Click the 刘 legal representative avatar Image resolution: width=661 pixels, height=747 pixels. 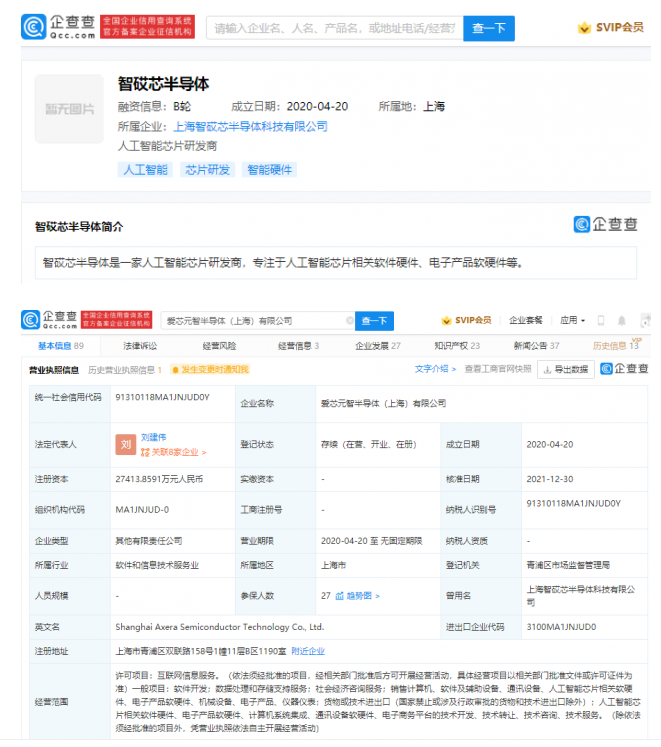[125, 444]
